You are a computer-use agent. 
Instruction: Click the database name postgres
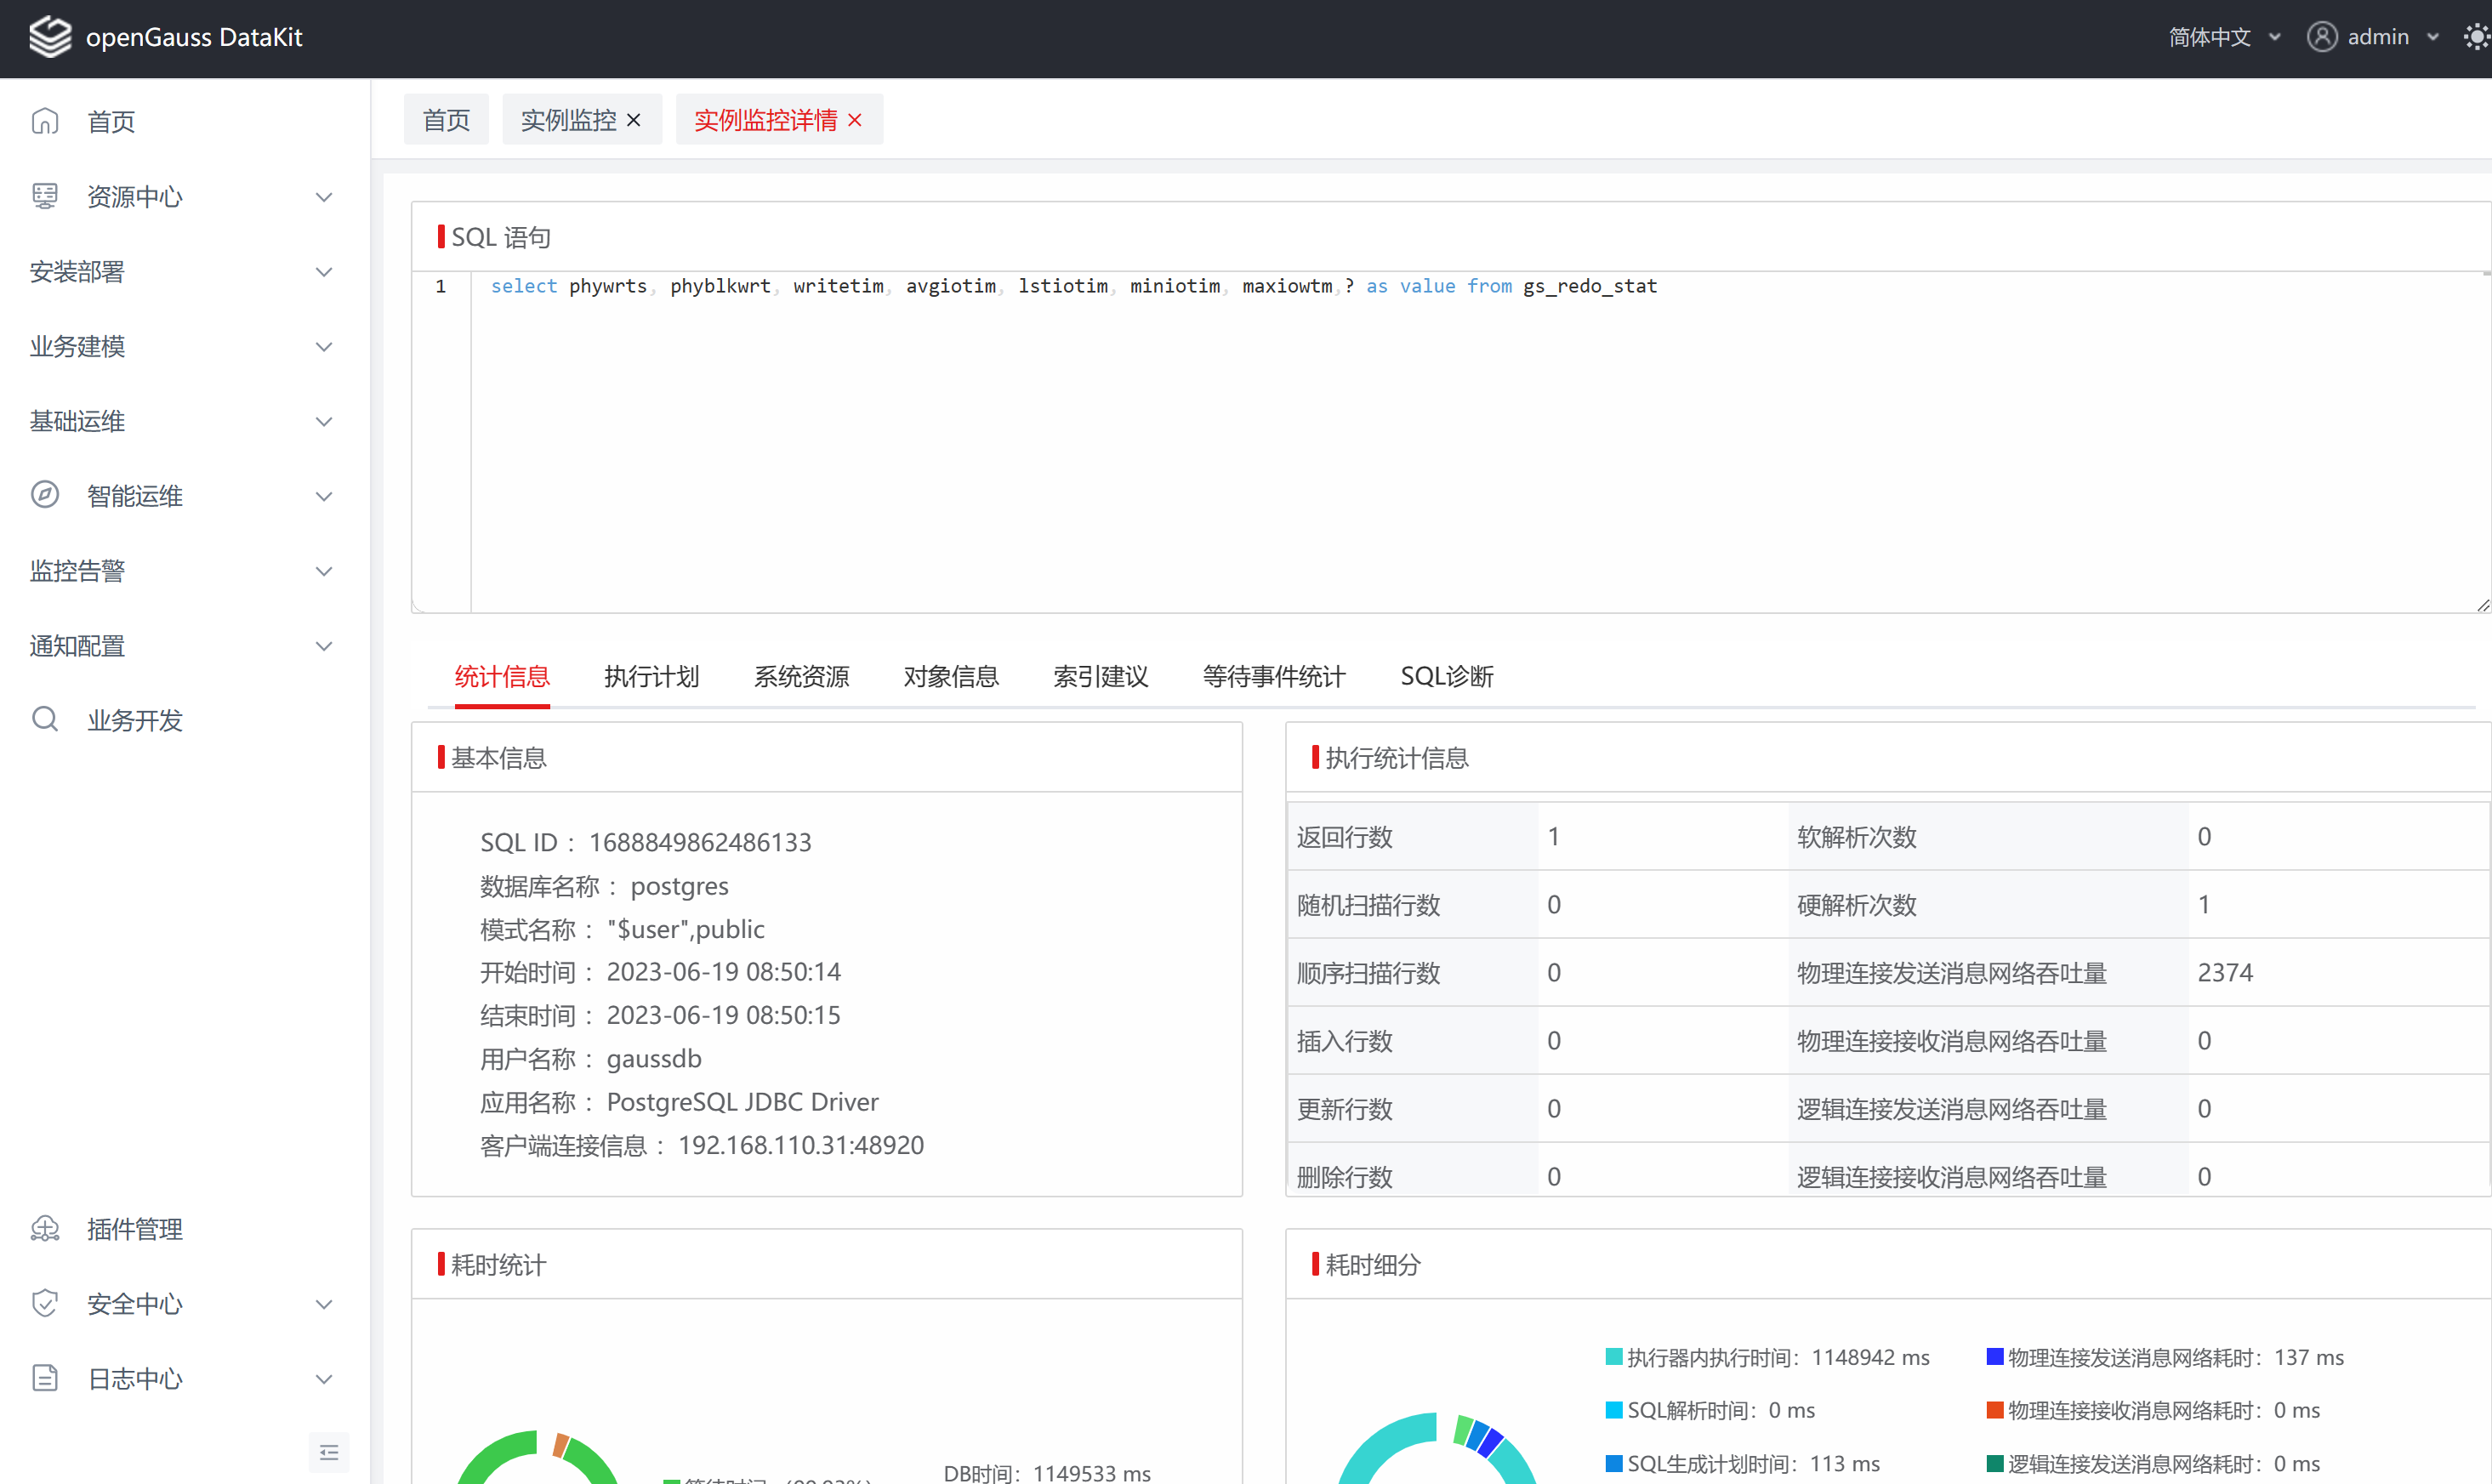pyautogui.click(x=679, y=886)
